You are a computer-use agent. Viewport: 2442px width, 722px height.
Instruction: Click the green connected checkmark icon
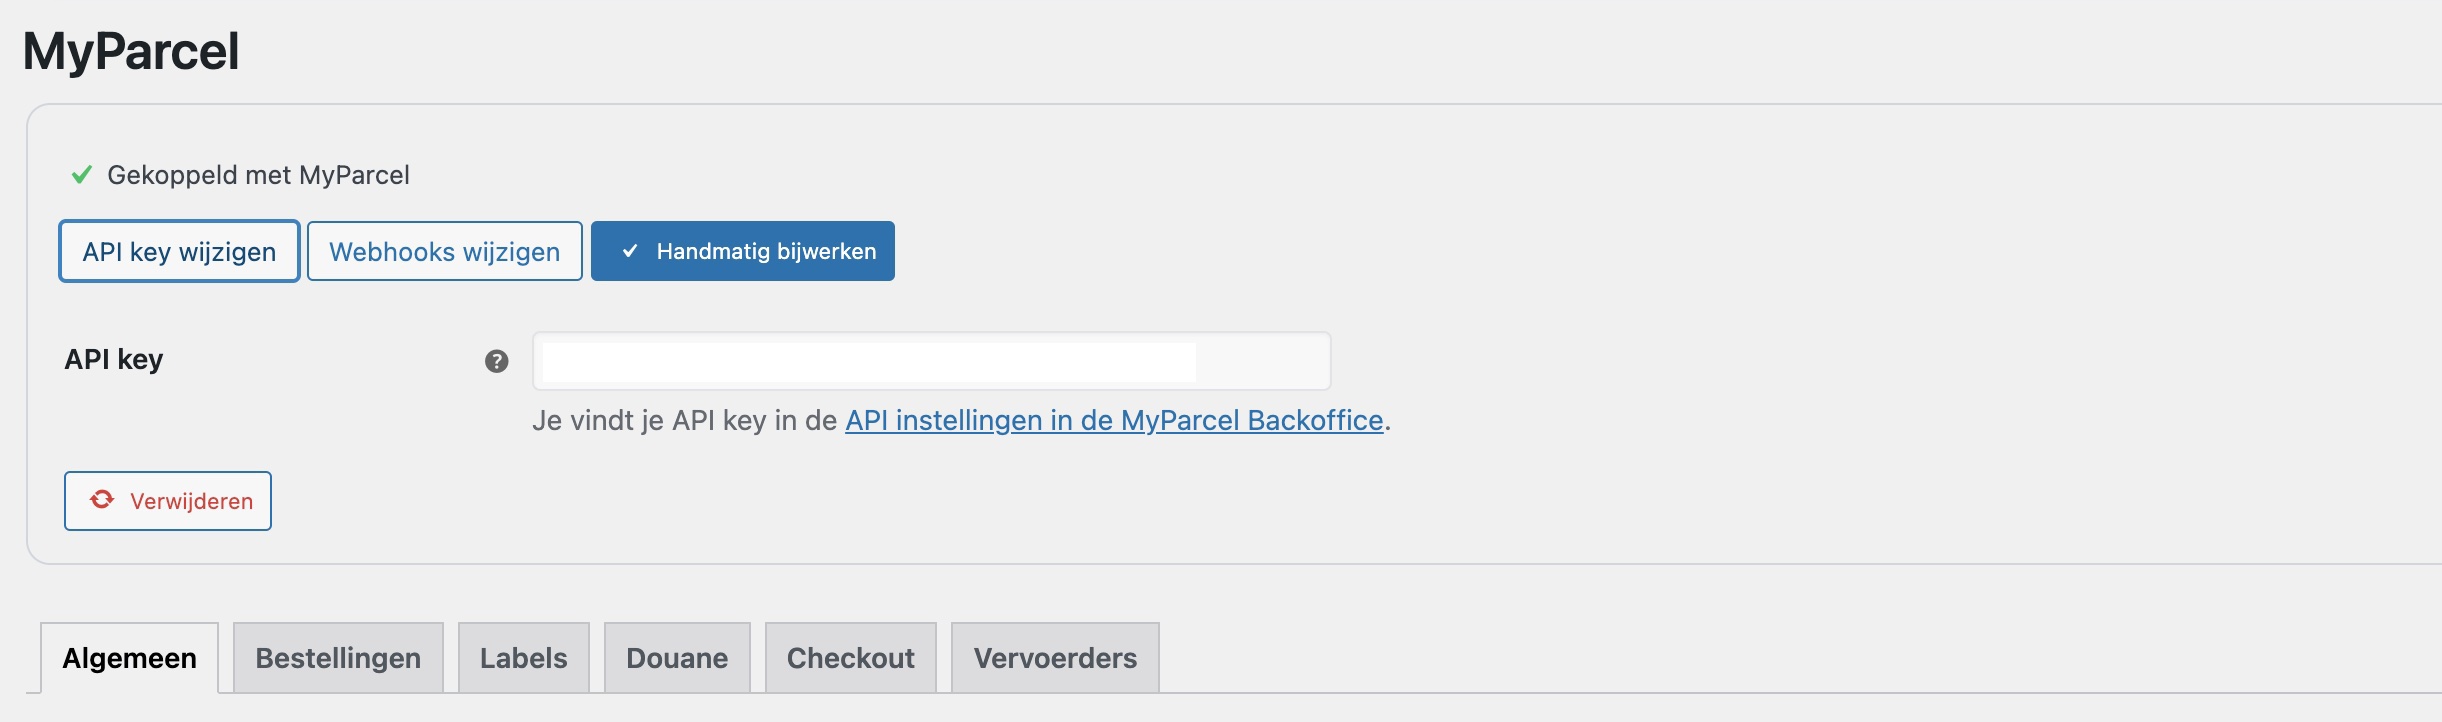tap(82, 174)
